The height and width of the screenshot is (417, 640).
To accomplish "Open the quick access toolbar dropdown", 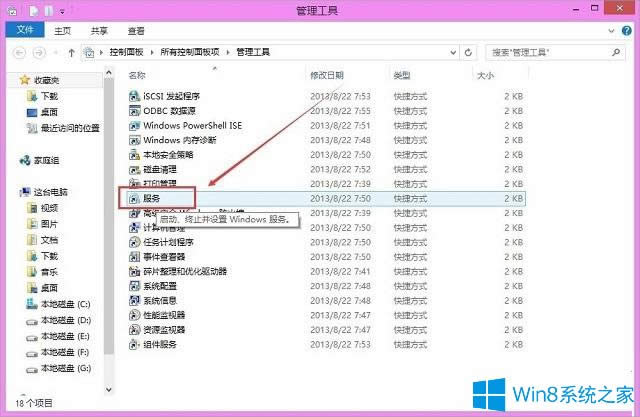I will [x=62, y=12].
